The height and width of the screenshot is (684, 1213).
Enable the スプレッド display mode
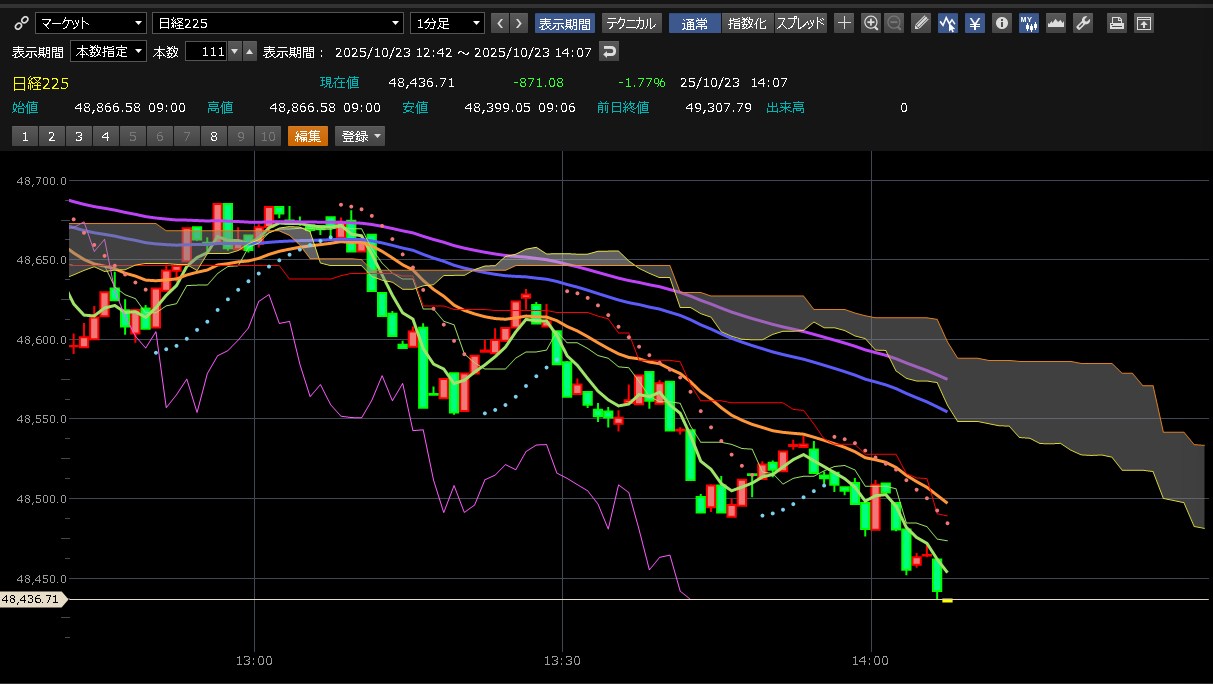coord(801,23)
